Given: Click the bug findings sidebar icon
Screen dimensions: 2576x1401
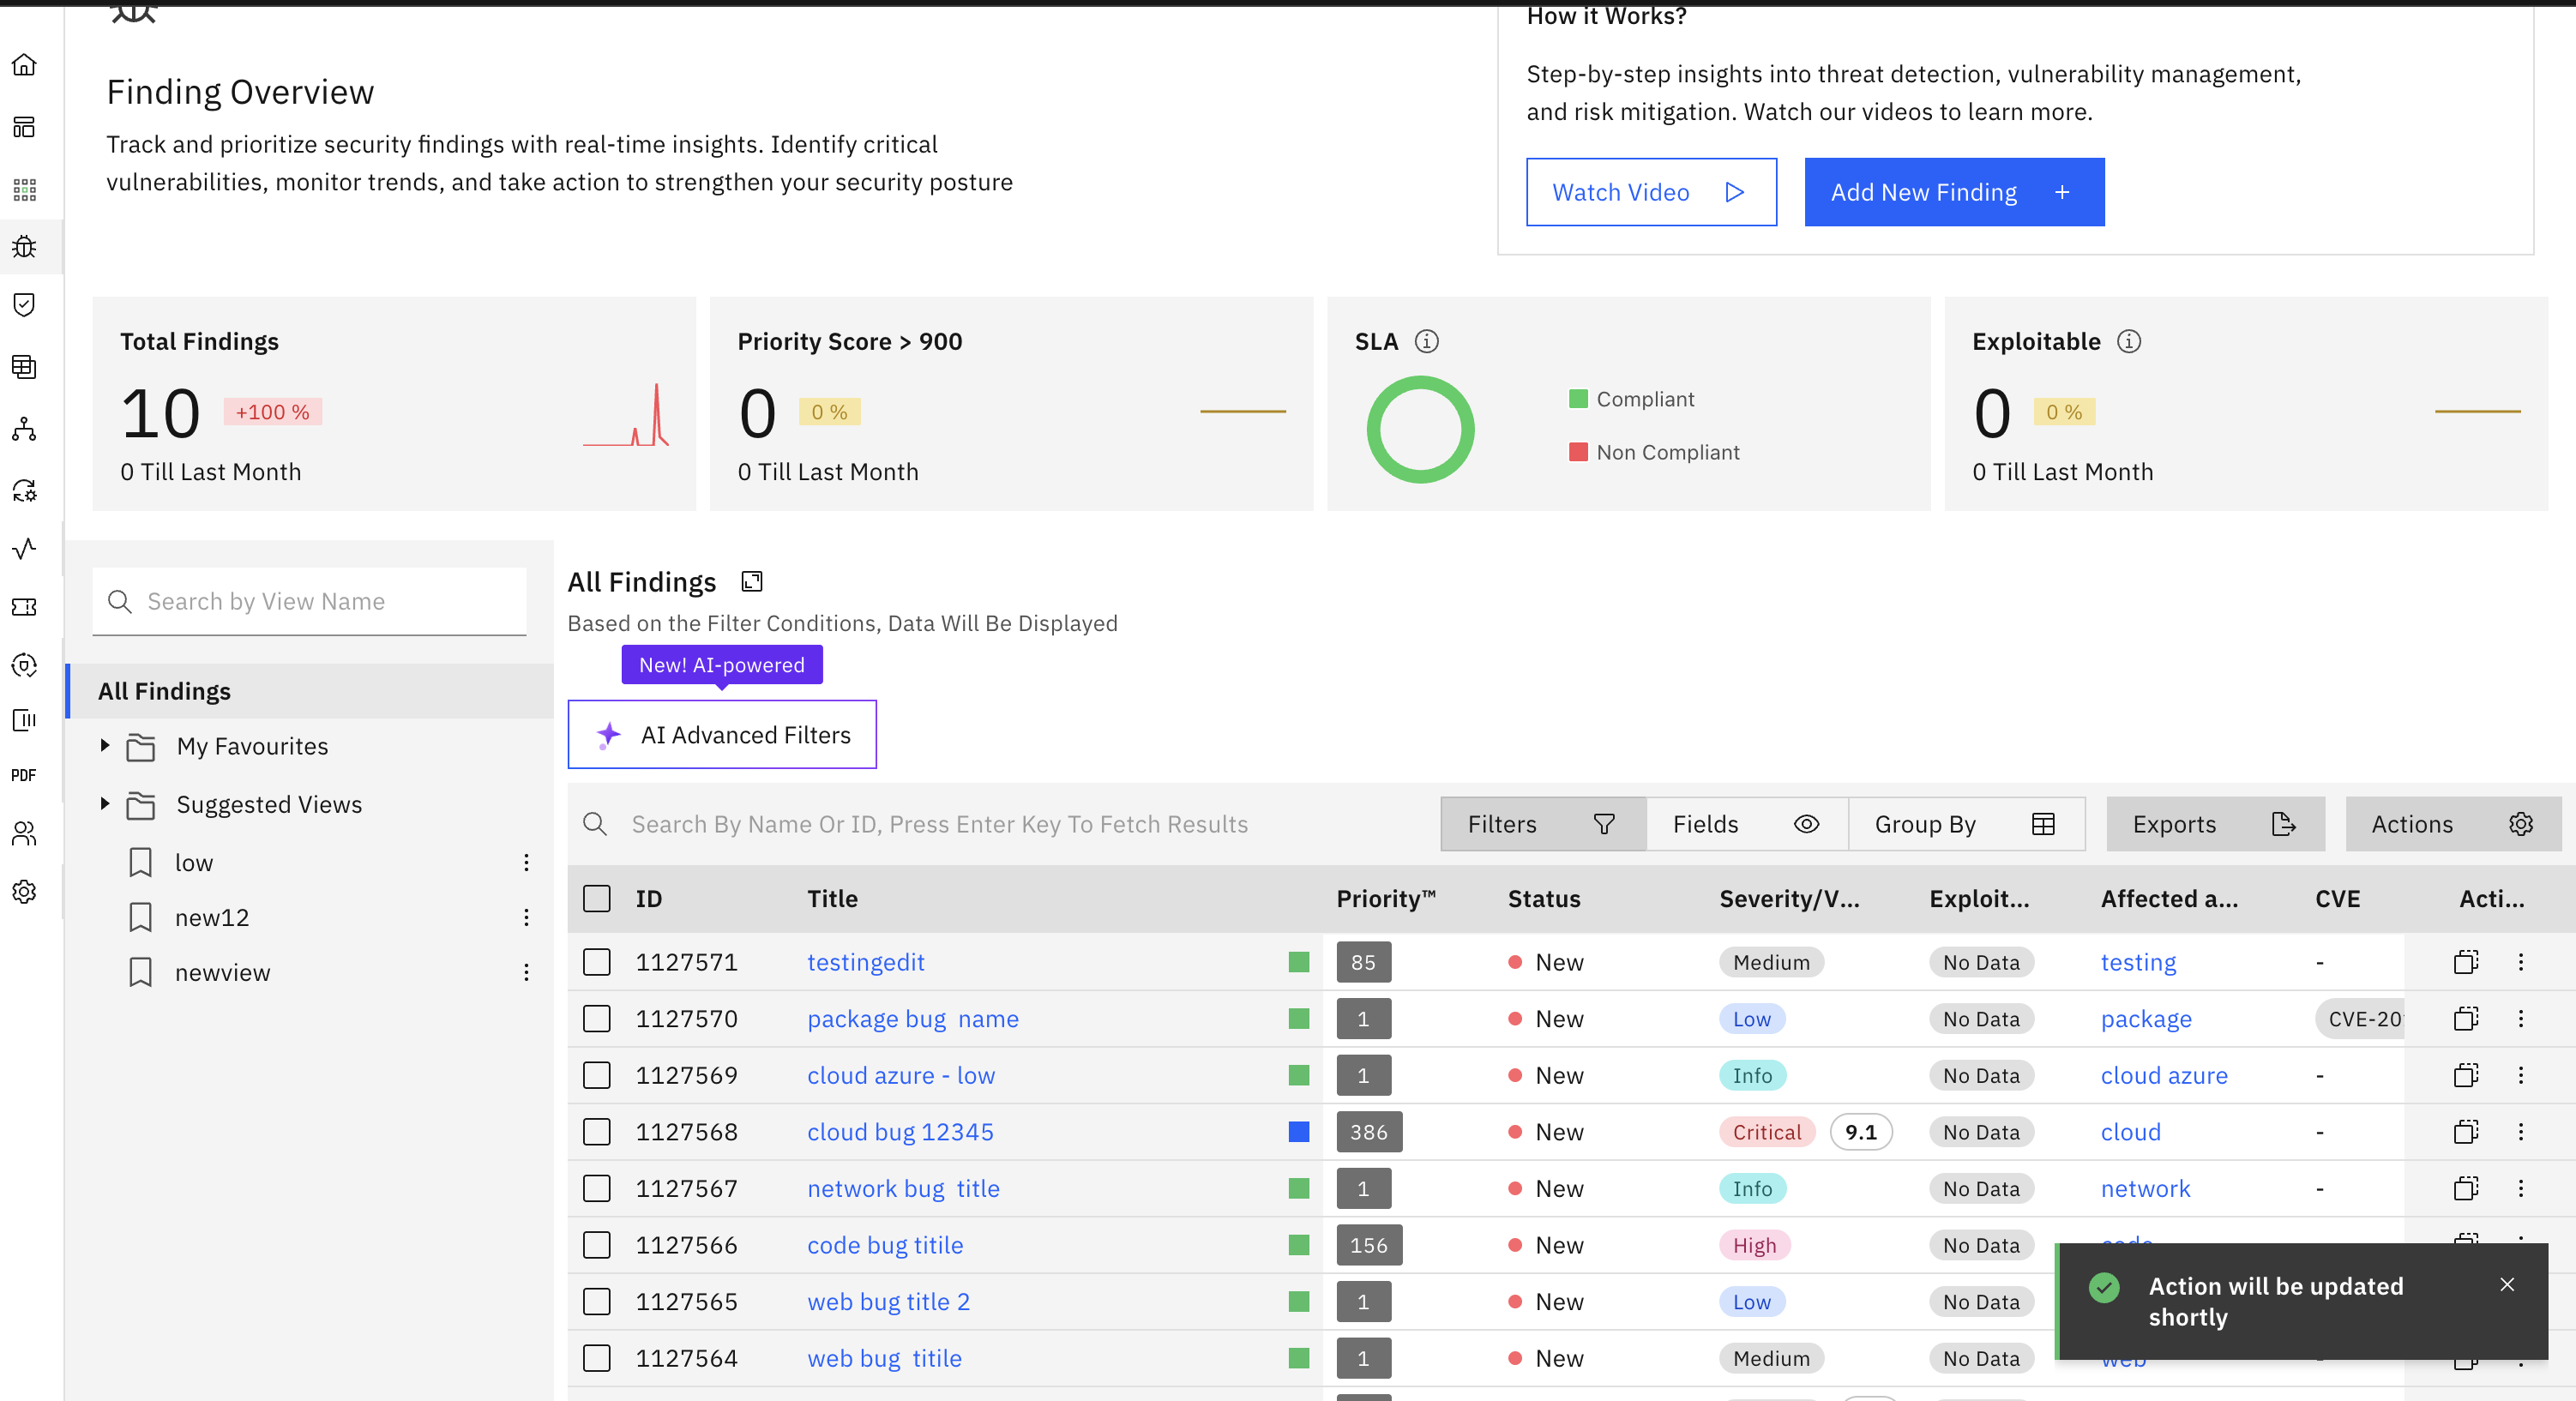Looking at the screenshot, I should click(24, 246).
